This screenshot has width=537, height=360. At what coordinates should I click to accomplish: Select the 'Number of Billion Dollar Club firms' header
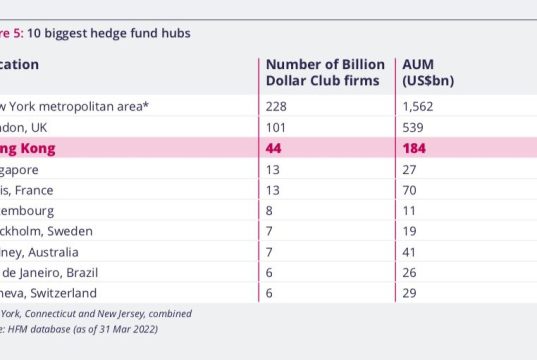click(325, 72)
